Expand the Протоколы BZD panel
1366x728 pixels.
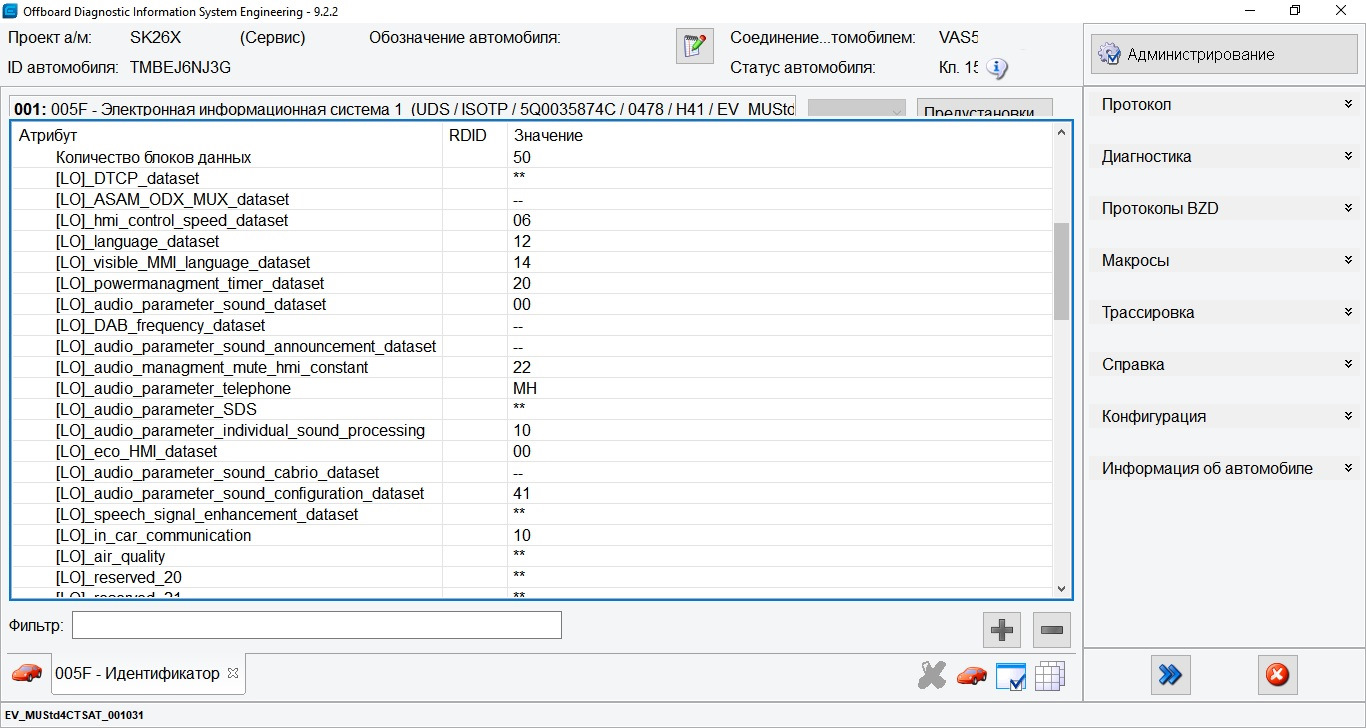point(1228,208)
